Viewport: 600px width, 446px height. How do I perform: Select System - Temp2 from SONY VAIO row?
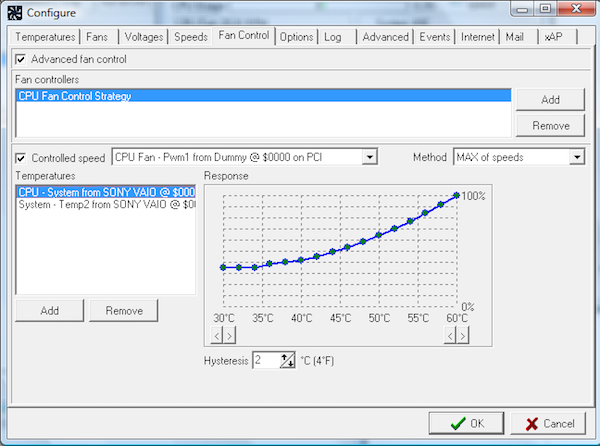pyautogui.click(x=106, y=205)
